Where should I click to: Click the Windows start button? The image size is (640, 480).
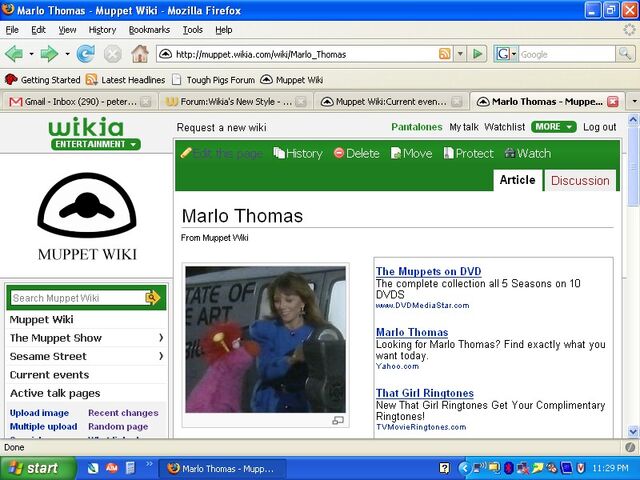(x=38, y=468)
